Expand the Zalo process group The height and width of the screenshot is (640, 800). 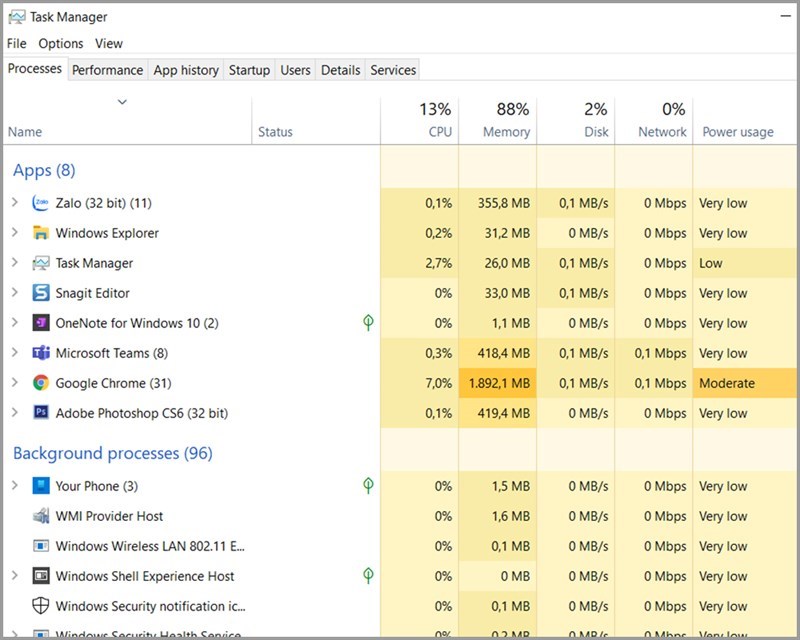(15, 203)
